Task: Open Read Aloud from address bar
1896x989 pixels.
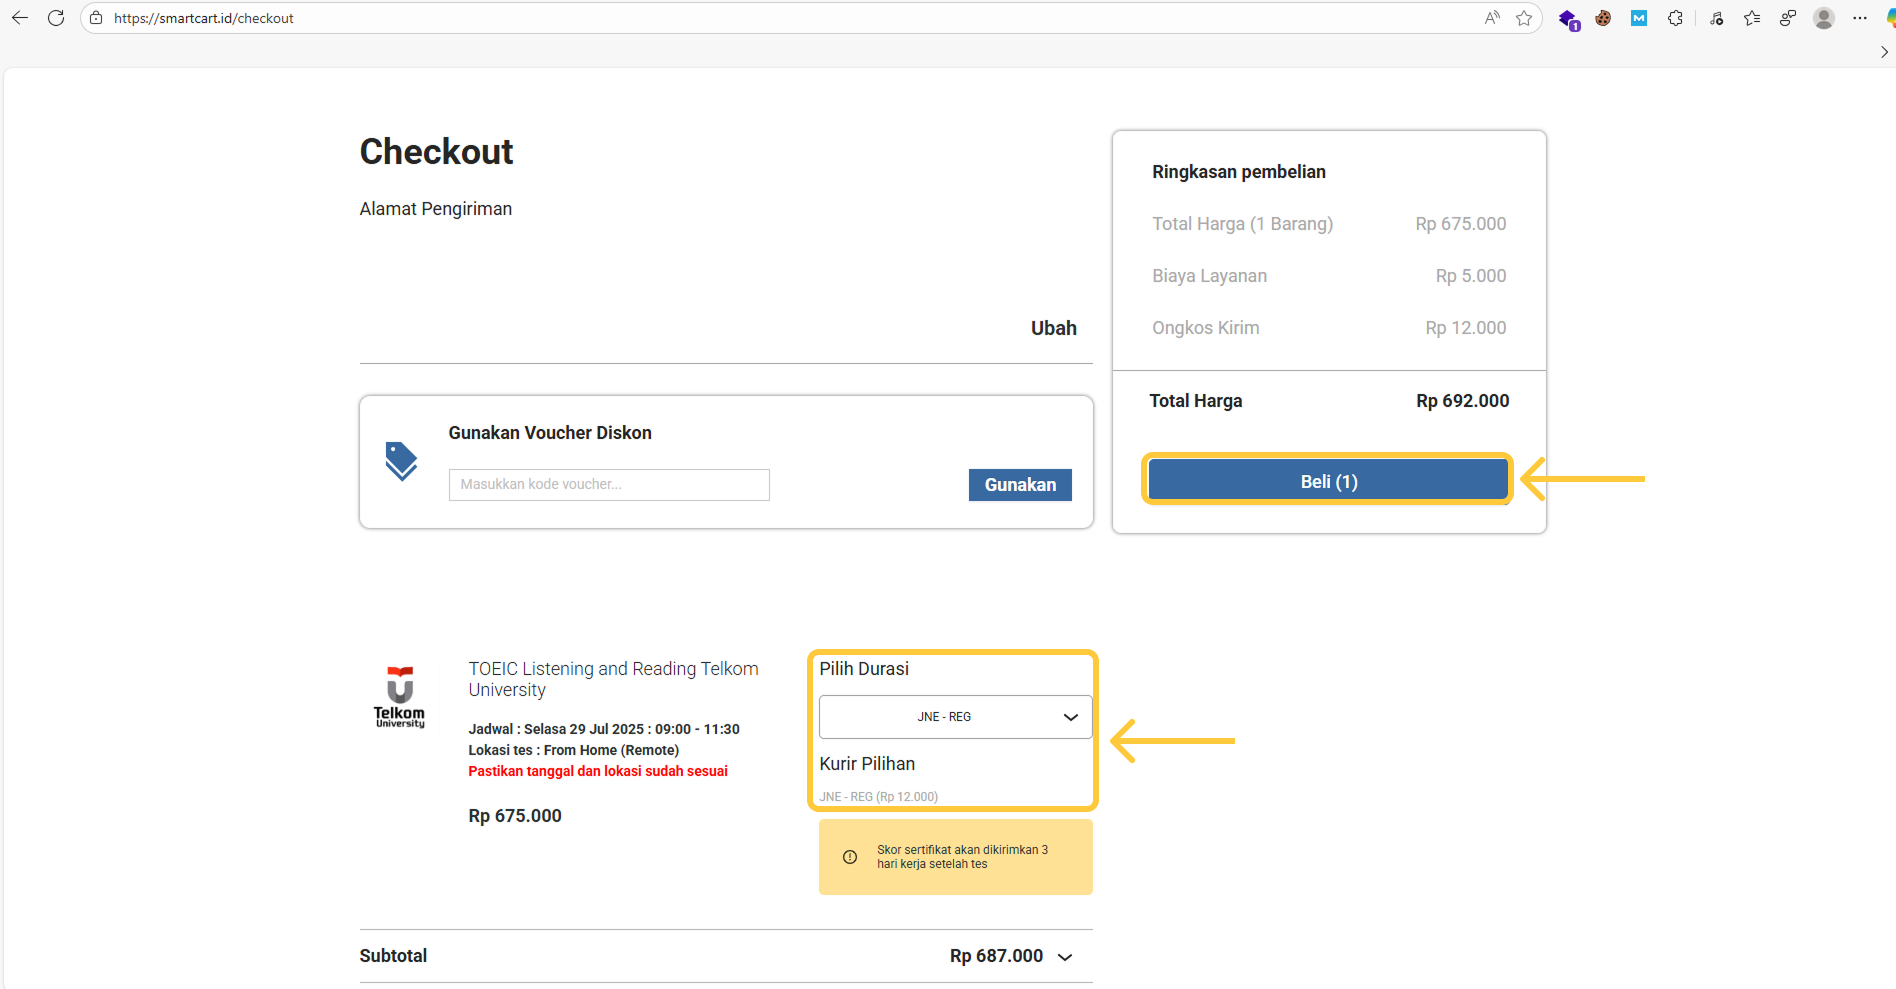Action: click(x=1492, y=18)
